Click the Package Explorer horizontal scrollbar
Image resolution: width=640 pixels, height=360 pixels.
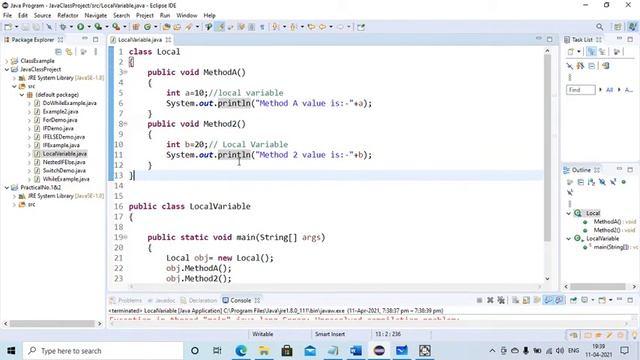click(x=52, y=324)
